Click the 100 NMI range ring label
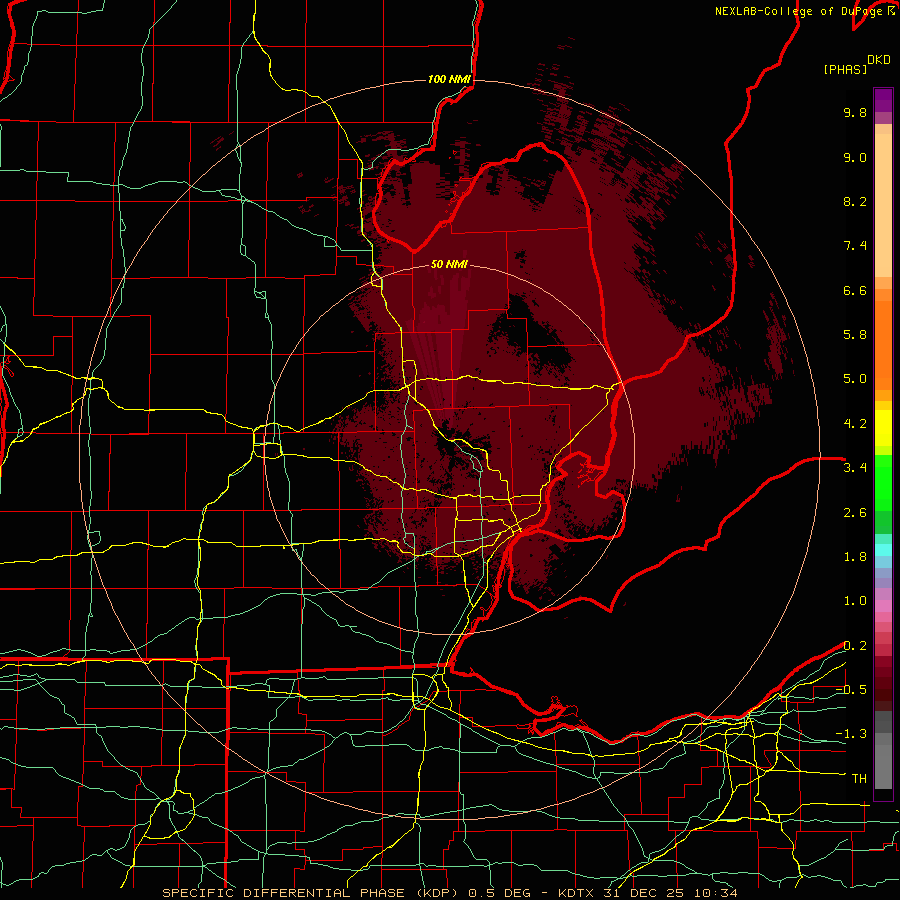Screen dimensions: 900x900 point(449,79)
